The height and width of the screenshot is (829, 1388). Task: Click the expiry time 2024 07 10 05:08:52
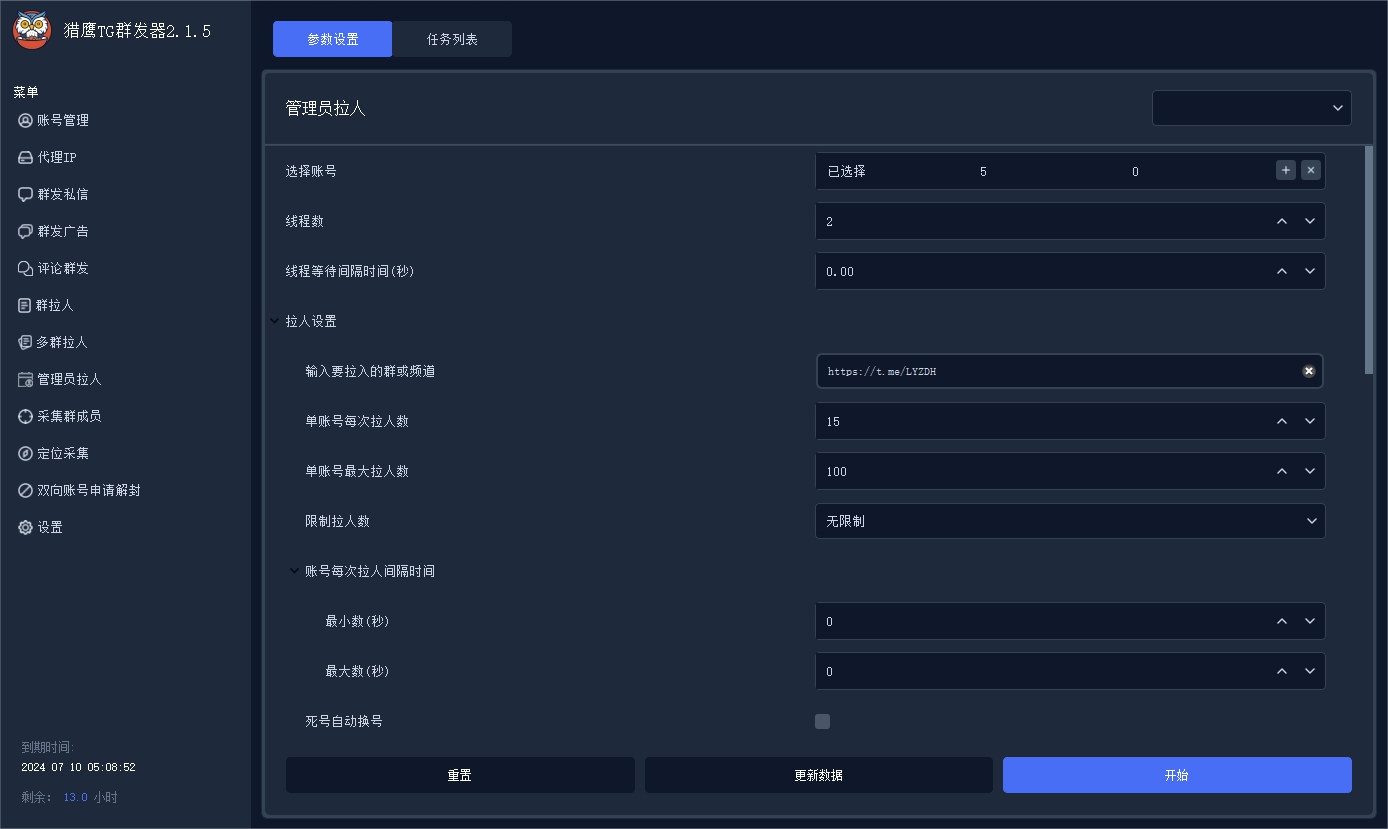[78, 767]
